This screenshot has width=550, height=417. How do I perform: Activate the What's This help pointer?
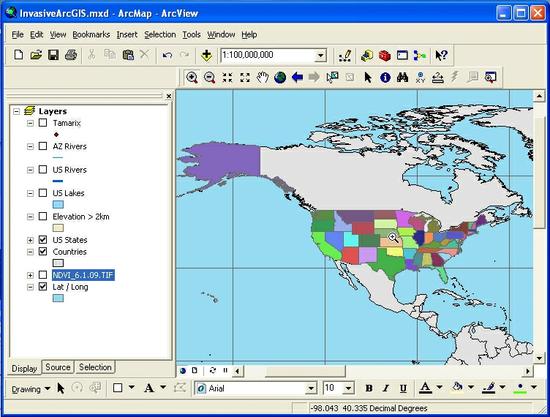click(441, 55)
